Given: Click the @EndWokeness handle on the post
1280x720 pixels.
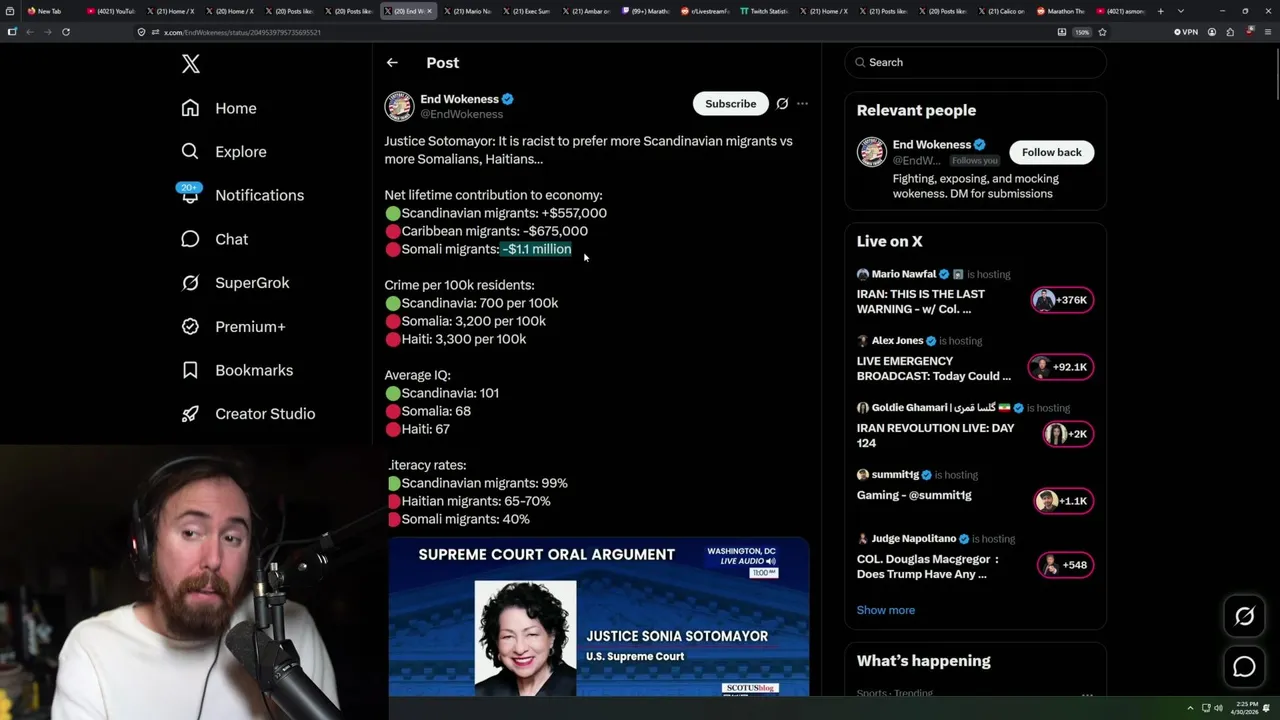Looking at the screenshot, I should tap(461, 114).
